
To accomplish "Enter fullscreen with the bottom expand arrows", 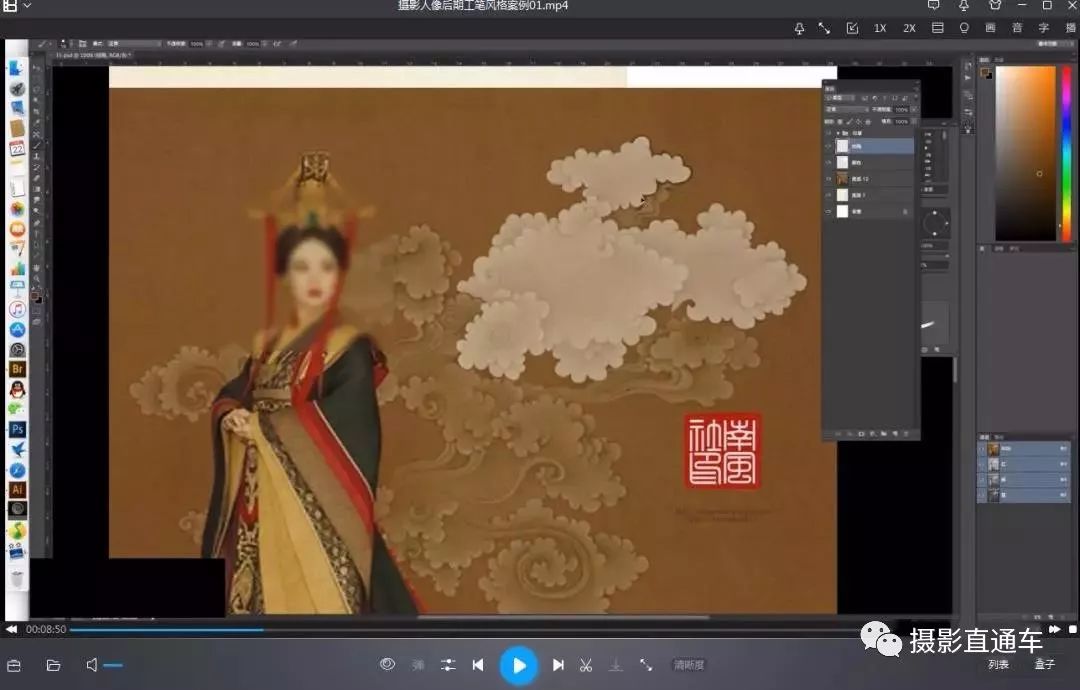I will [x=646, y=665].
